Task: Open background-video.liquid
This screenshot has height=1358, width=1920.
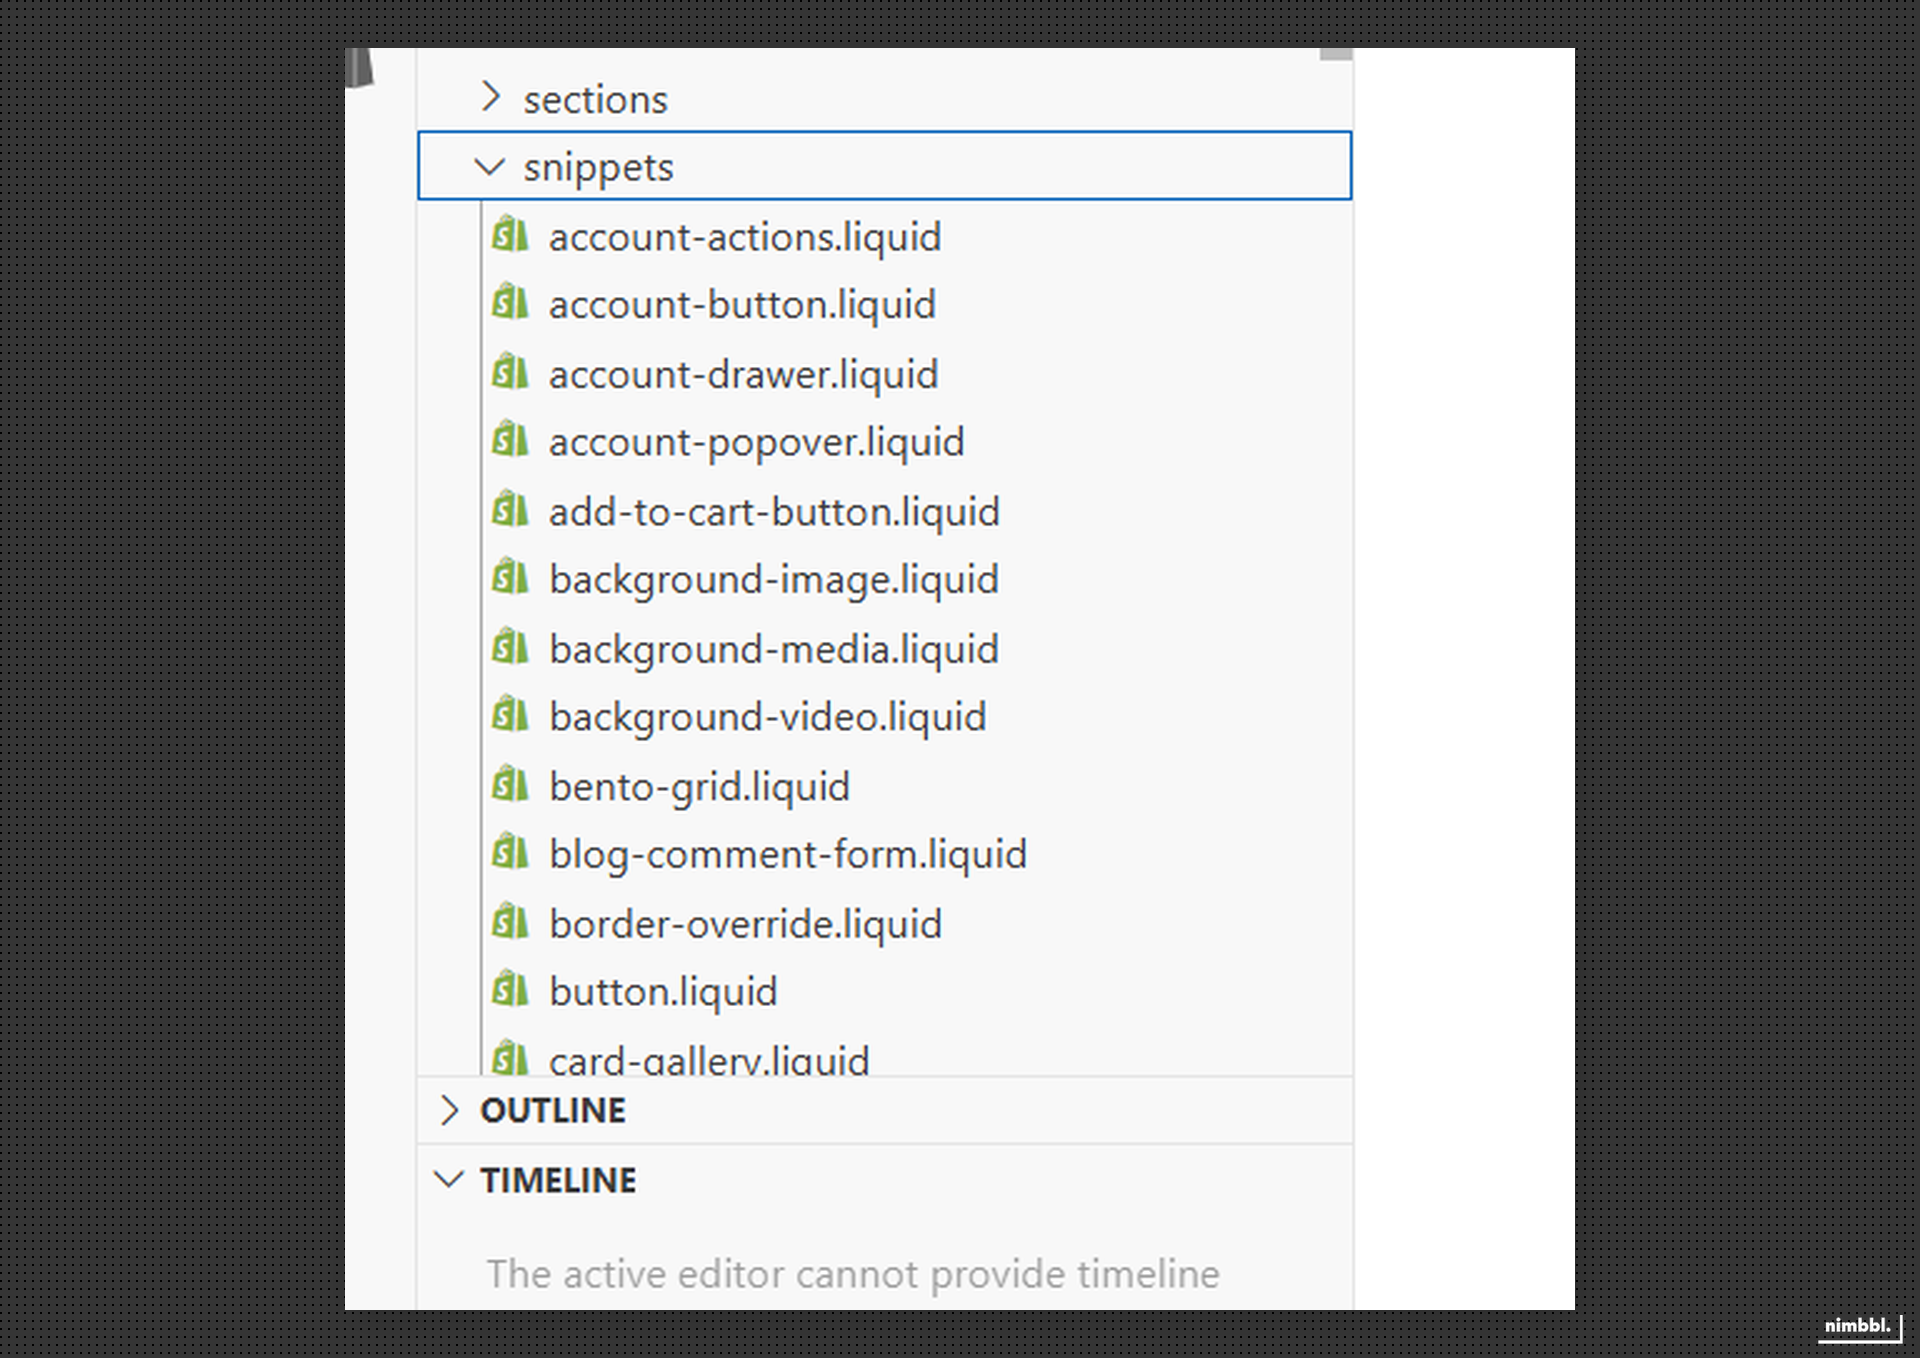Action: pos(766,716)
